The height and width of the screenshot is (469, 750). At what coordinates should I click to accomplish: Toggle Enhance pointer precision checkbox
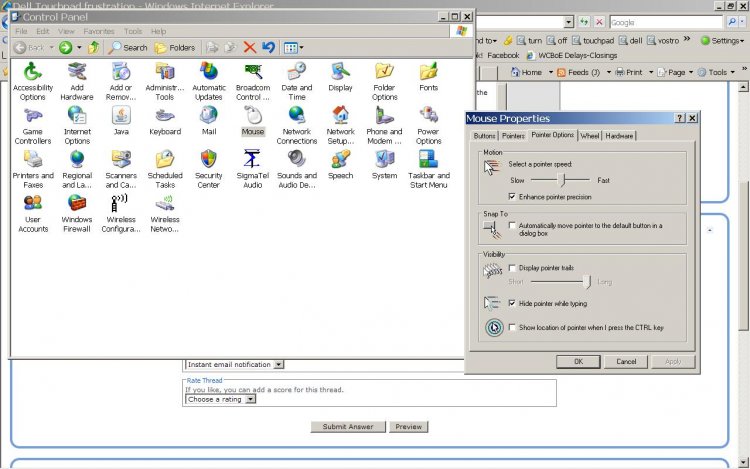pos(512,196)
